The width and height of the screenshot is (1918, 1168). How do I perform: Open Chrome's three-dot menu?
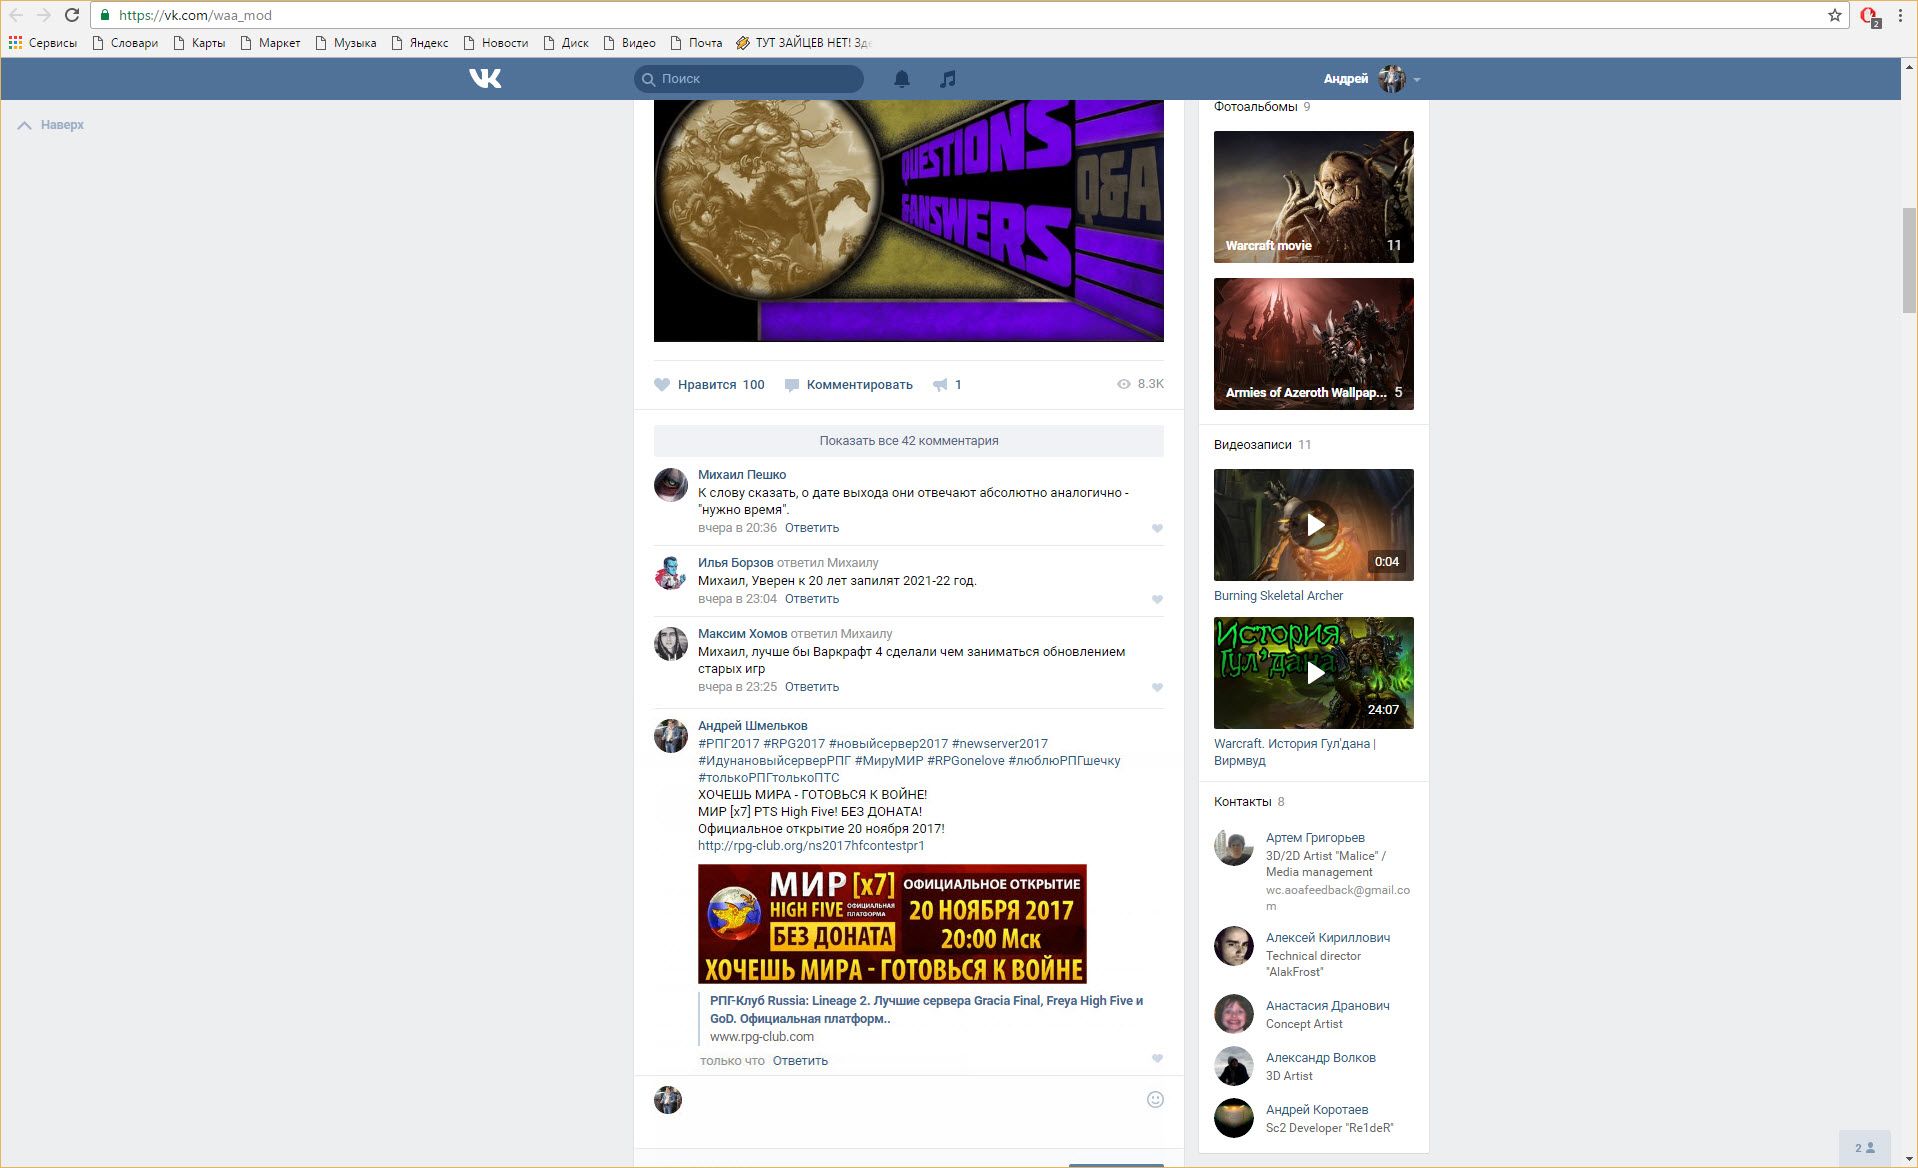tap(1900, 15)
